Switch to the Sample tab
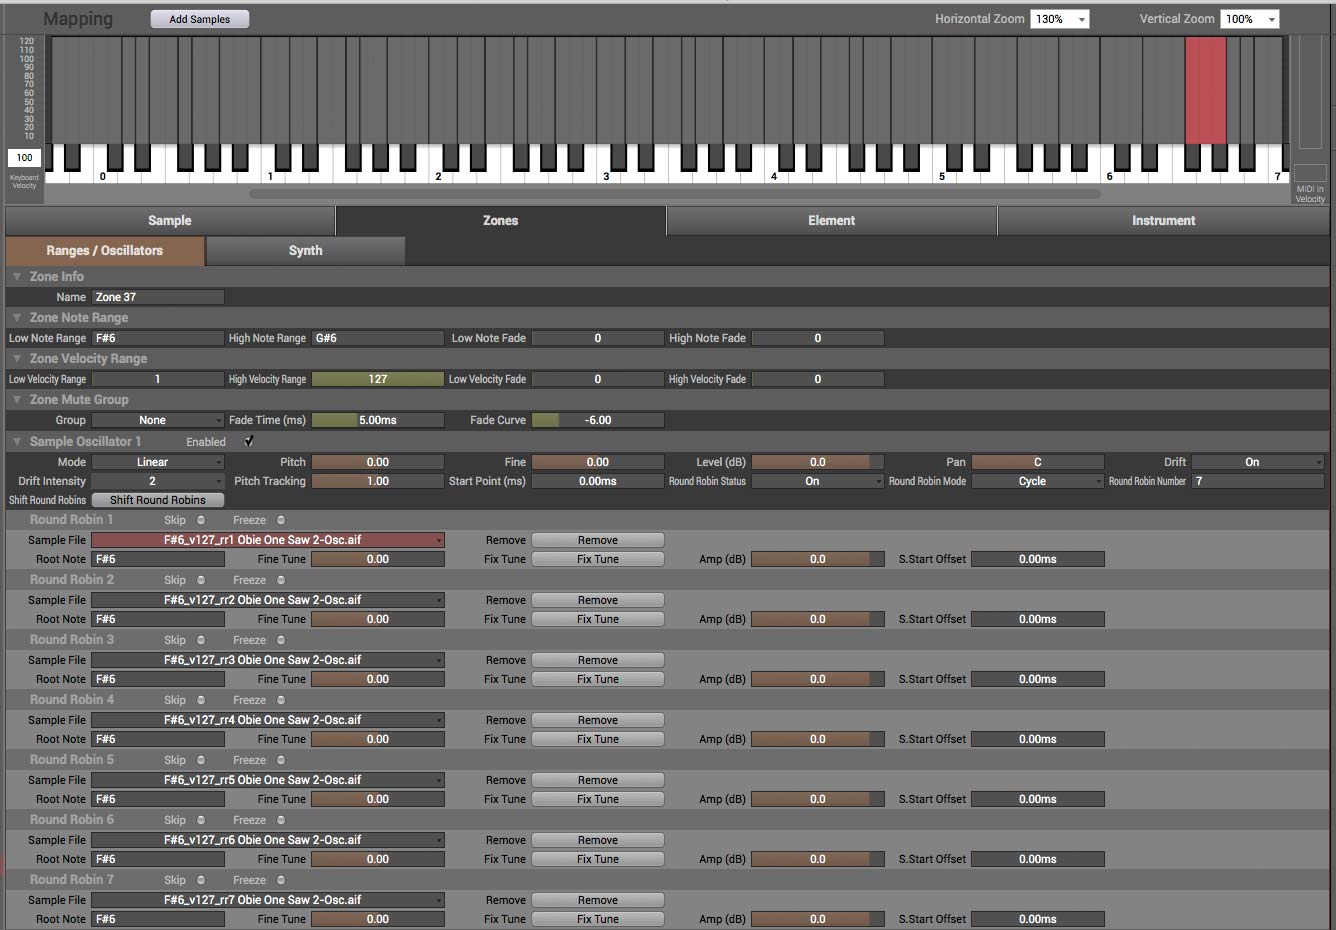Viewport: 1336px width, 930px height. [170, 221]
